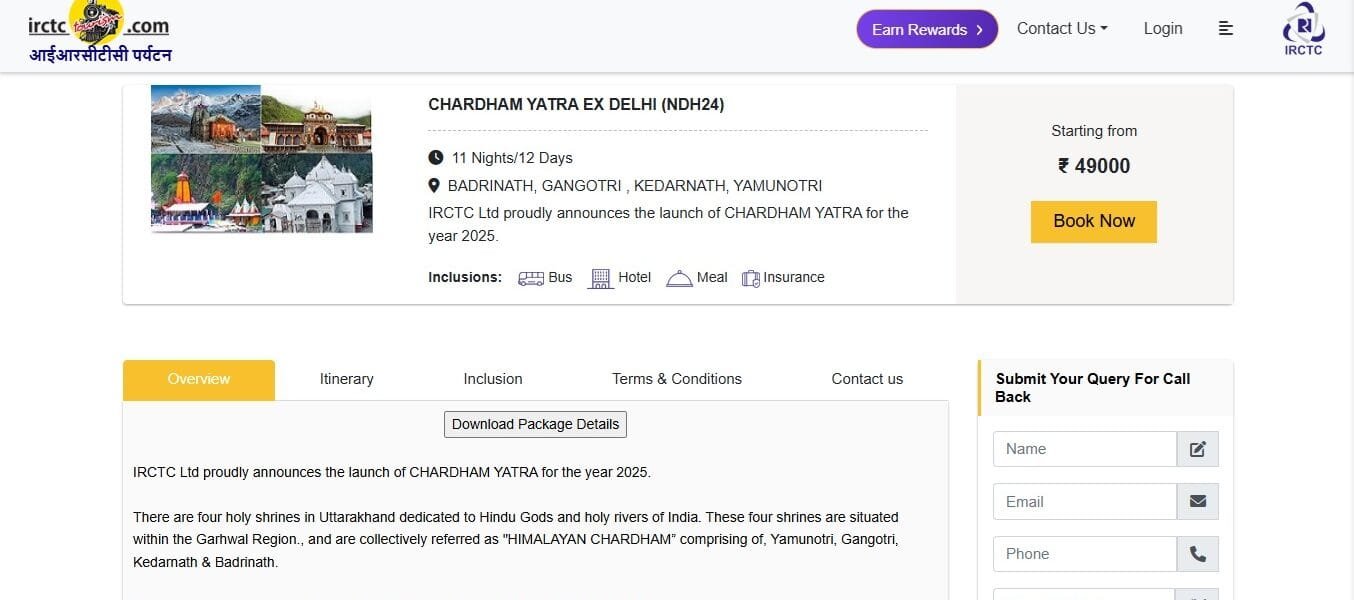Click the edit icon beside Name field
Image resolution: width=1354 pixels, height=600 pixels.
pos(1198,449)
